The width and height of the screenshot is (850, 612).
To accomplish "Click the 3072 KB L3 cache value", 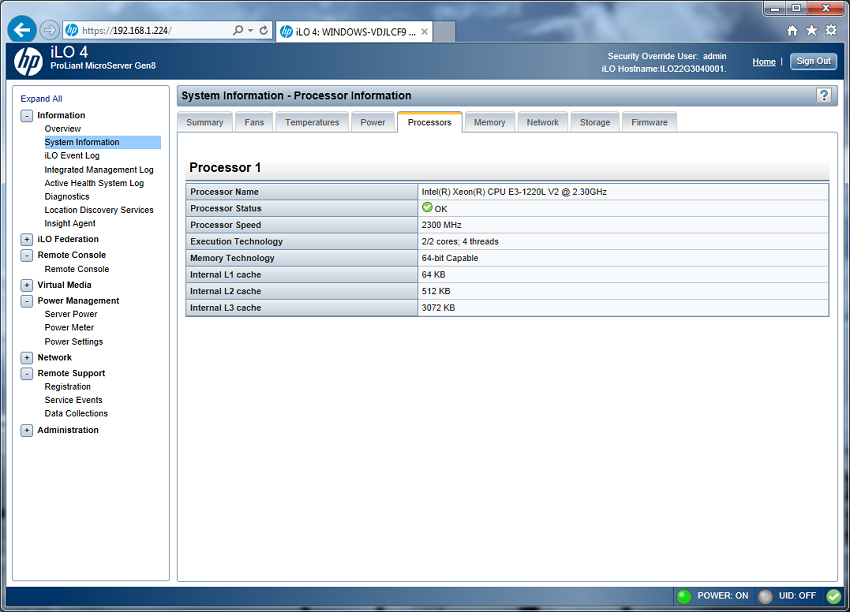I will 438,308.
